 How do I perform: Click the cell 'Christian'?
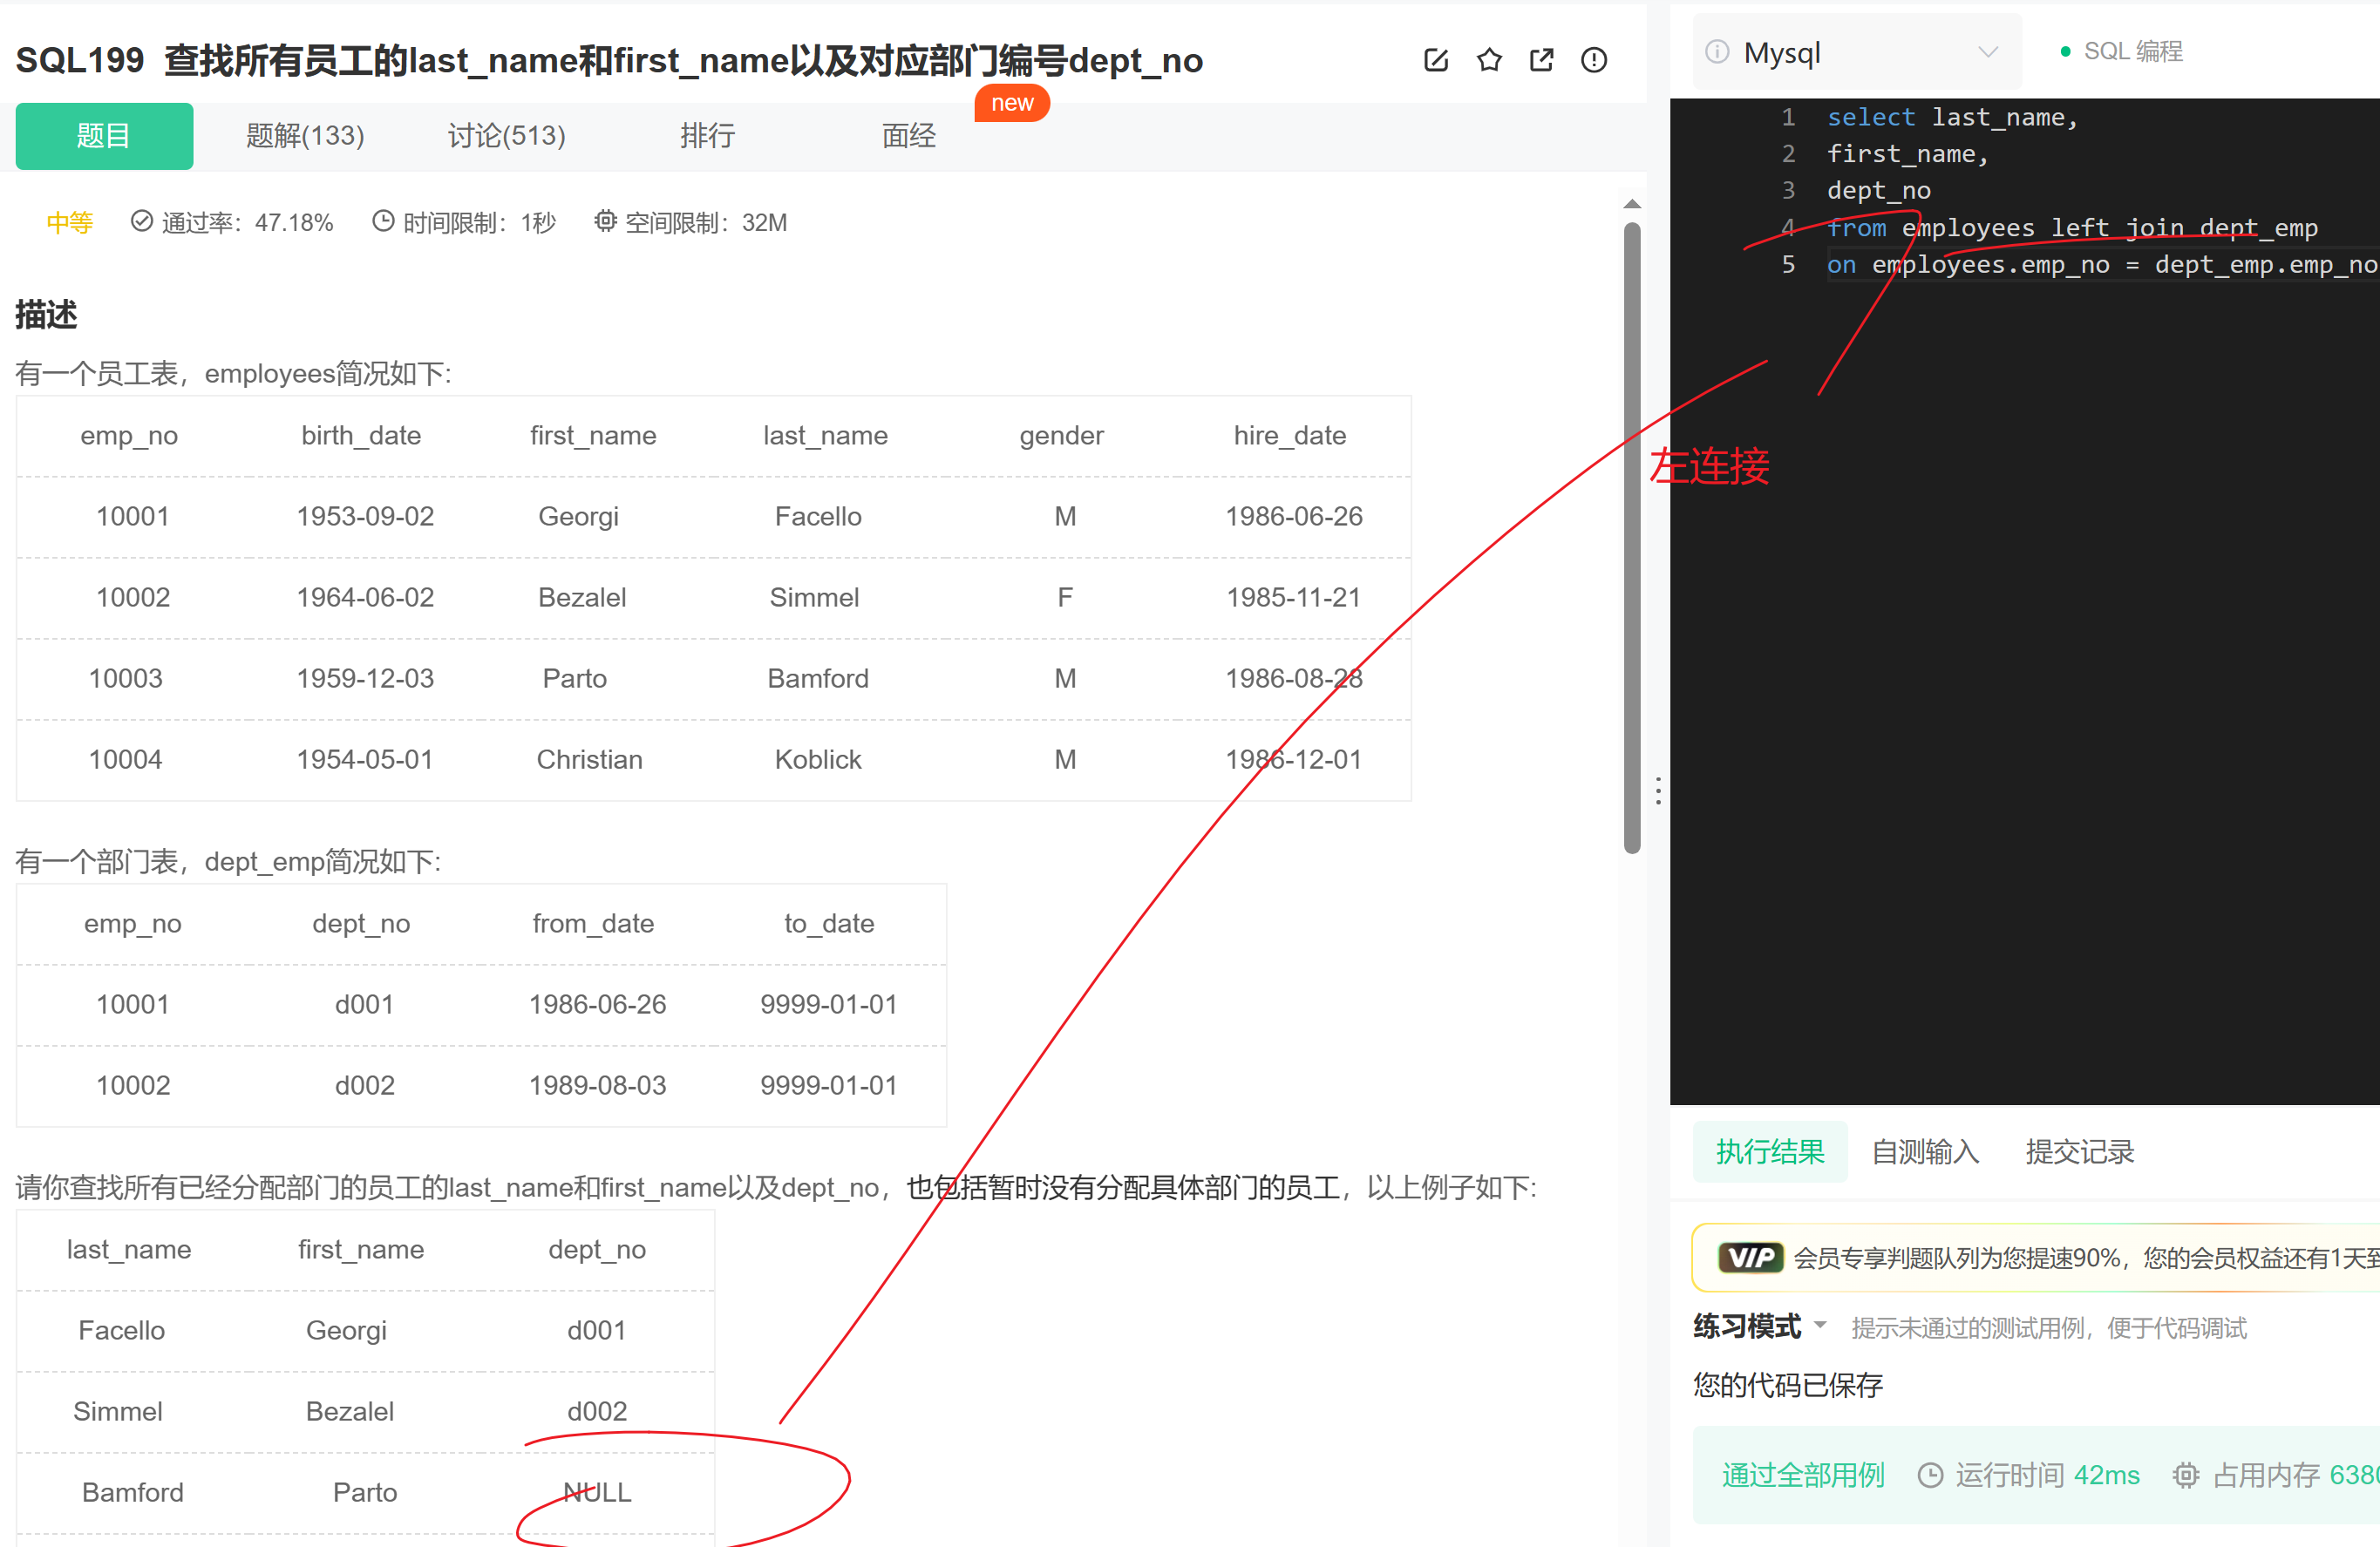point(590,759)
